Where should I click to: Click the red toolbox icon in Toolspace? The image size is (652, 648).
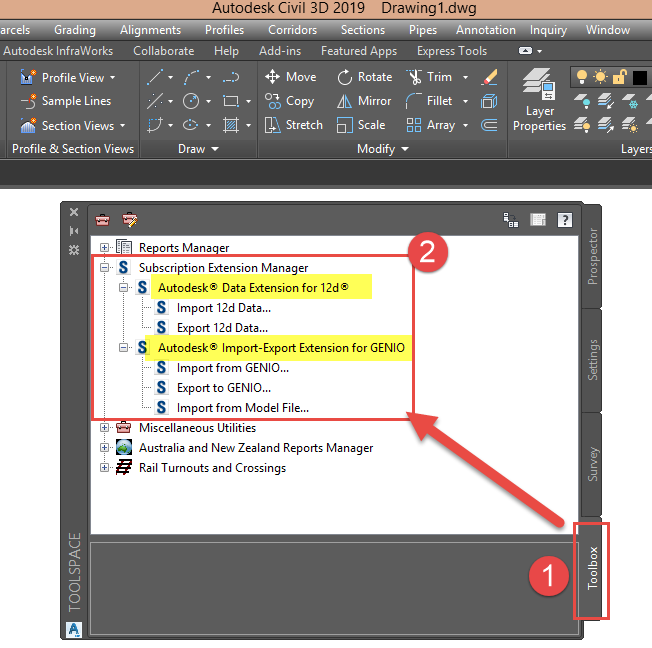point(102,220)
